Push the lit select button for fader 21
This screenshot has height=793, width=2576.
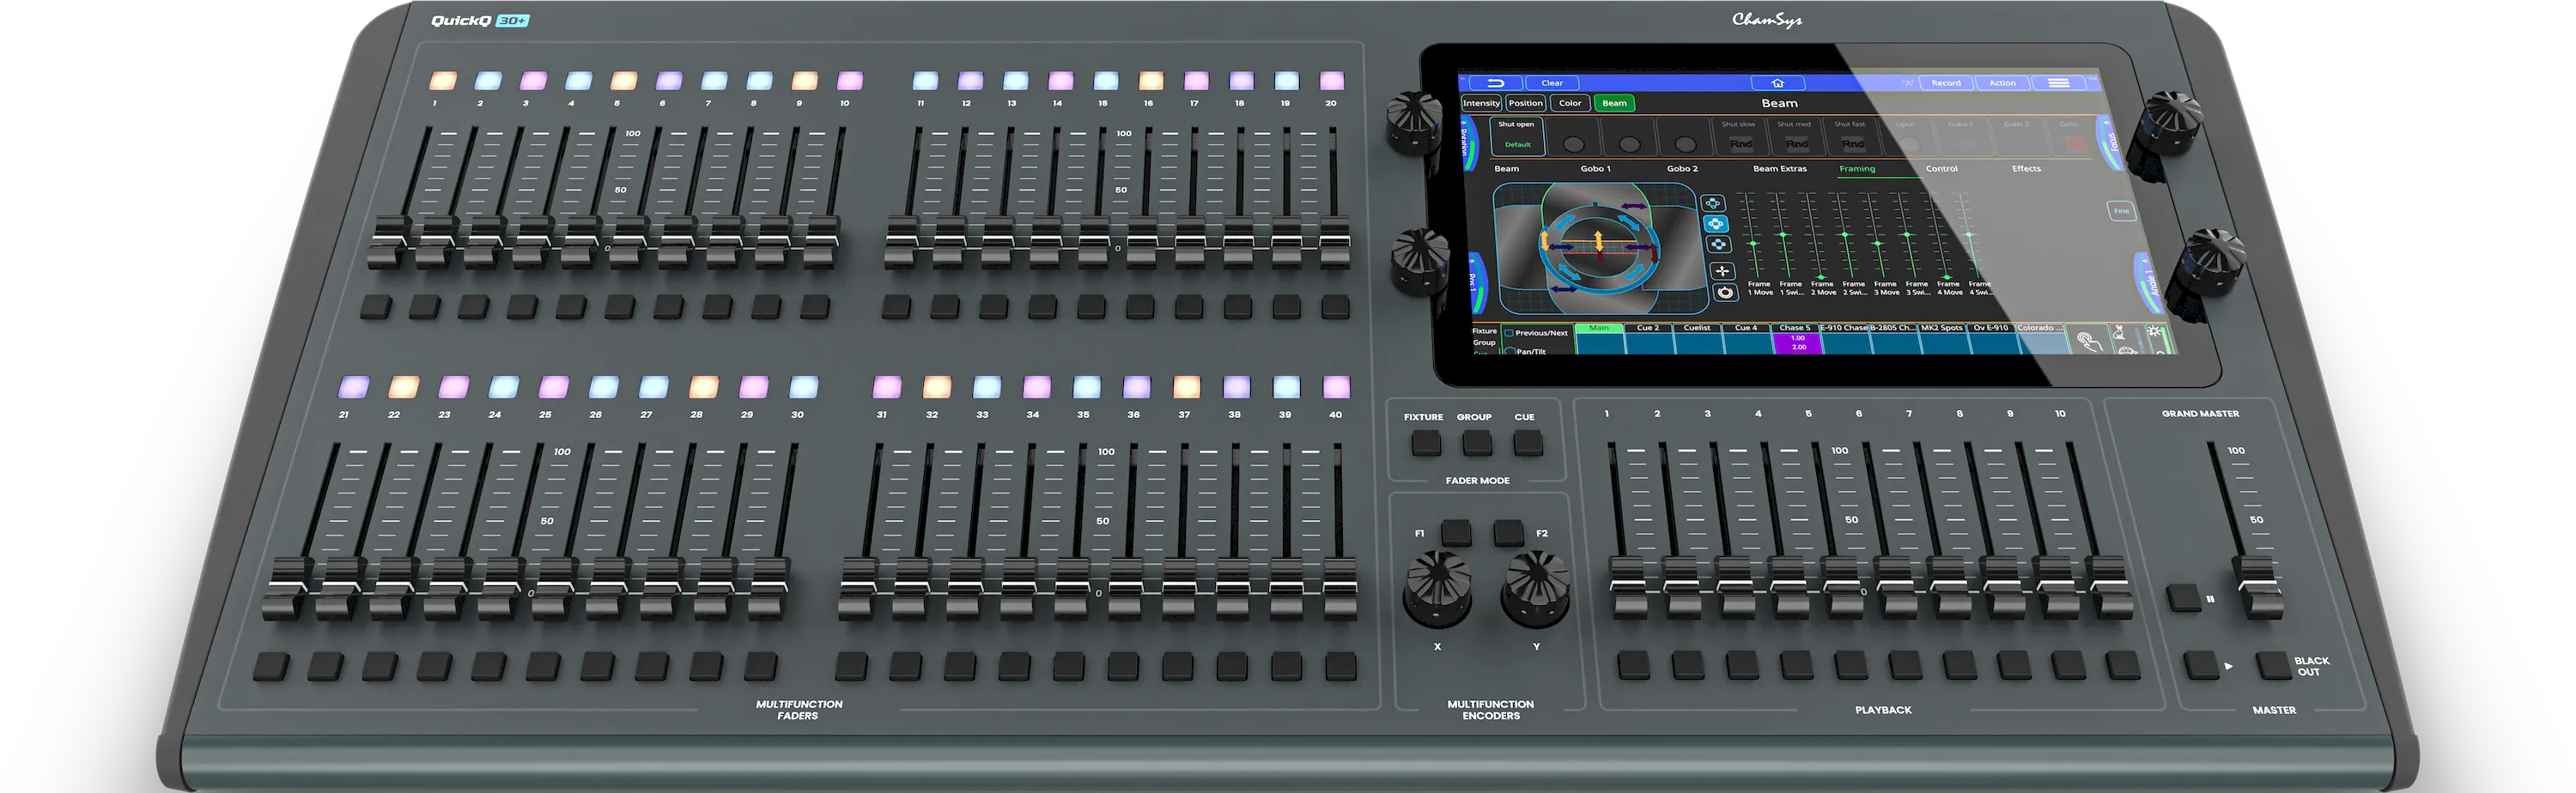[354, 387]
